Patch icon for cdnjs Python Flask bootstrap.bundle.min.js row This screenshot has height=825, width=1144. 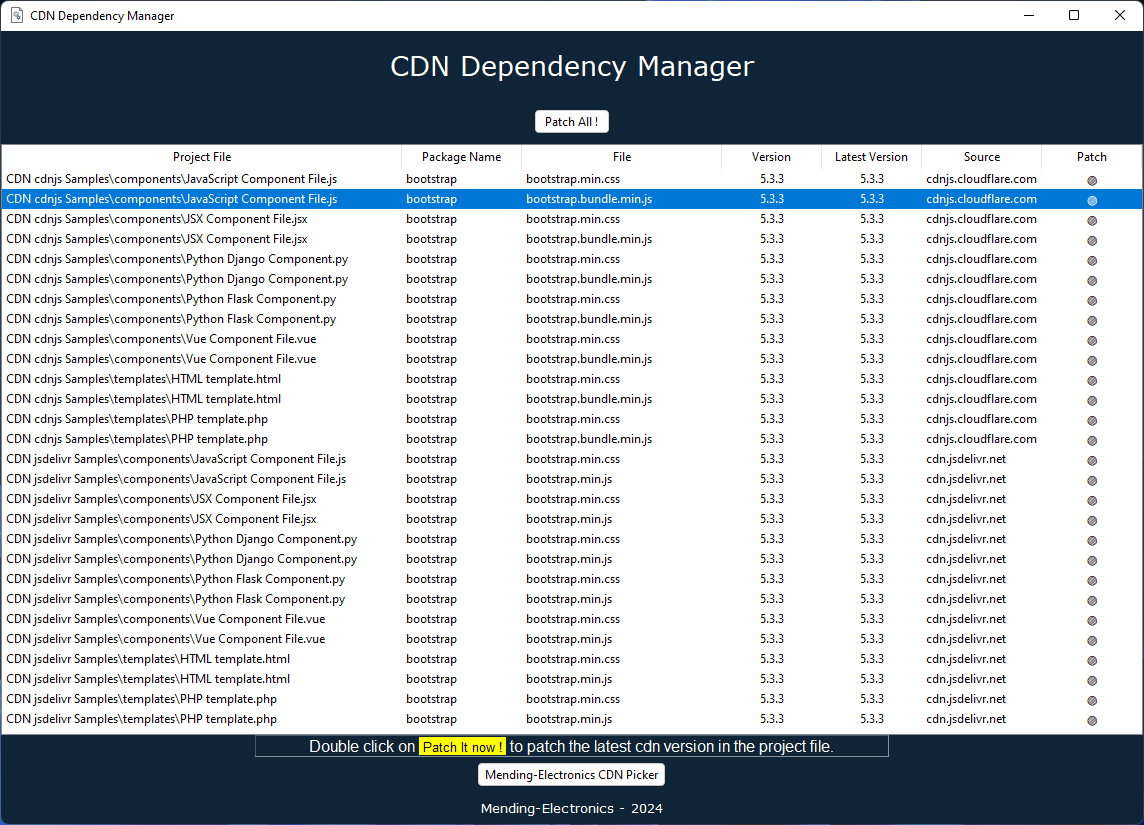1091,320
